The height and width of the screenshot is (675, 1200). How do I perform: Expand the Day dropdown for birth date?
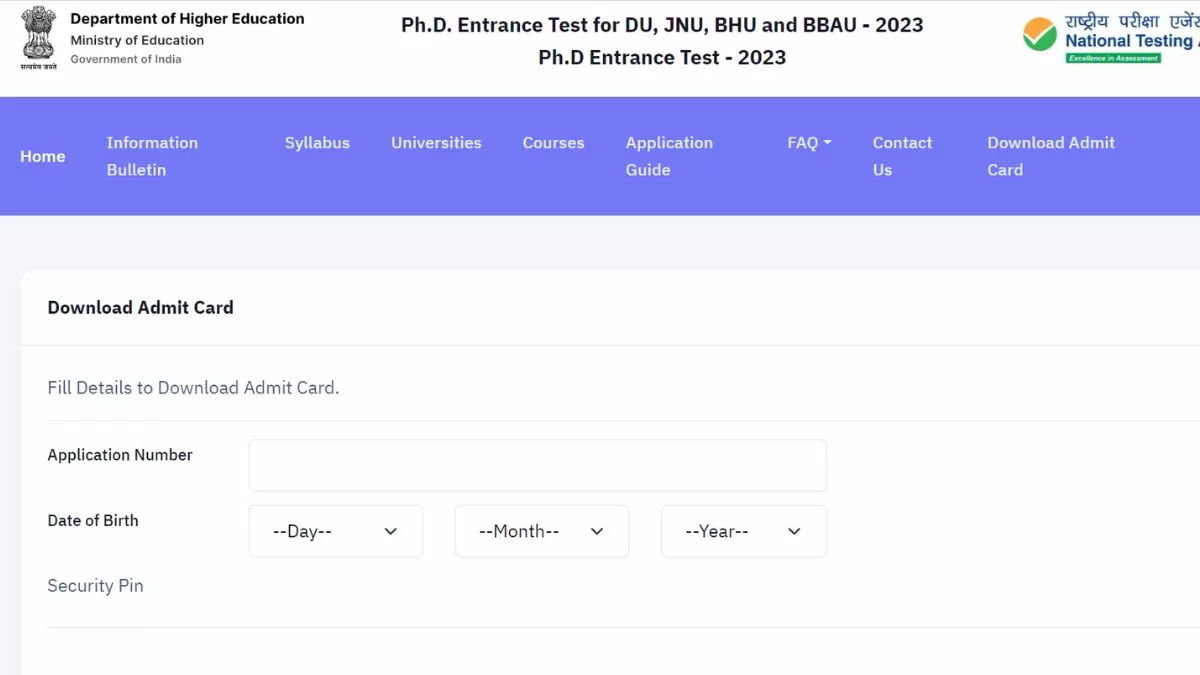pos(336,531)
